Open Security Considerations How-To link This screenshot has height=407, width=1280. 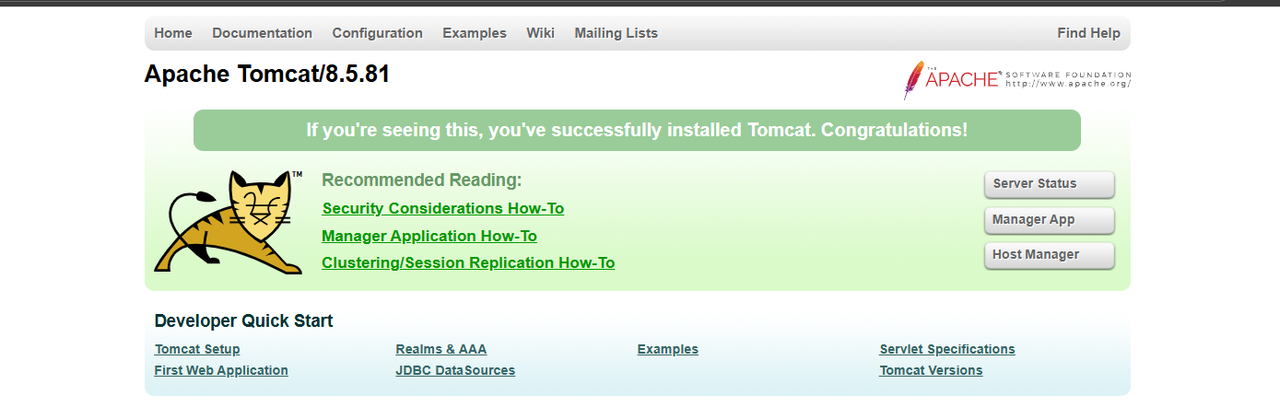(443, 209)
